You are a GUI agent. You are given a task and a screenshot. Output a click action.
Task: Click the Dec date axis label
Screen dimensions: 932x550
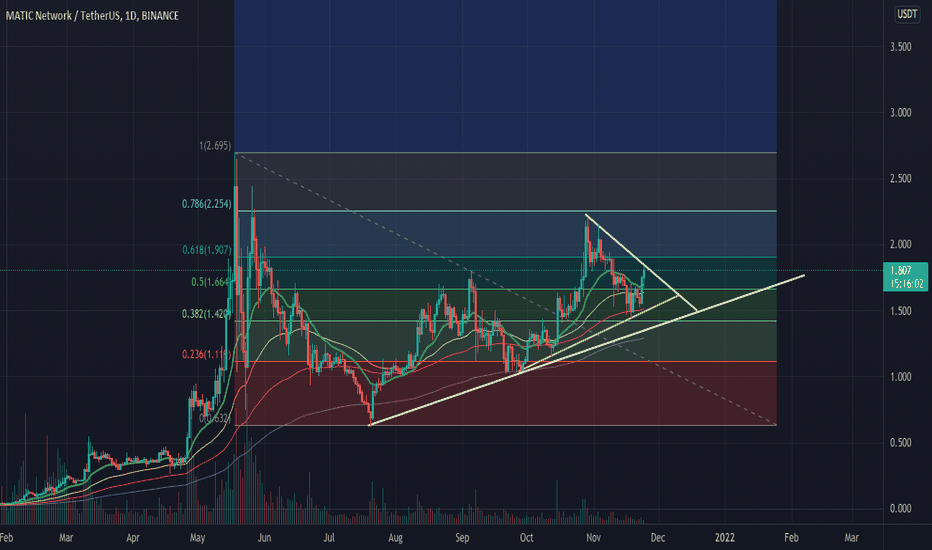pyautogui.click(x=657, y=538)
